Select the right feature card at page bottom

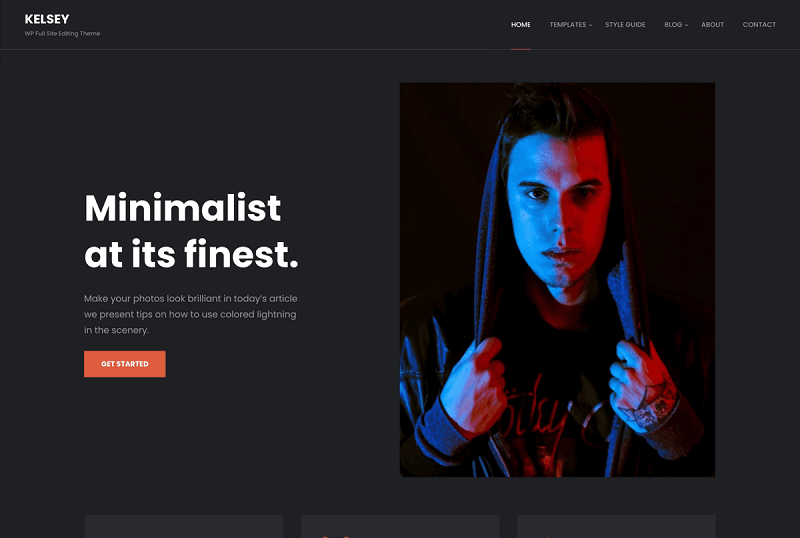[616, 526]
